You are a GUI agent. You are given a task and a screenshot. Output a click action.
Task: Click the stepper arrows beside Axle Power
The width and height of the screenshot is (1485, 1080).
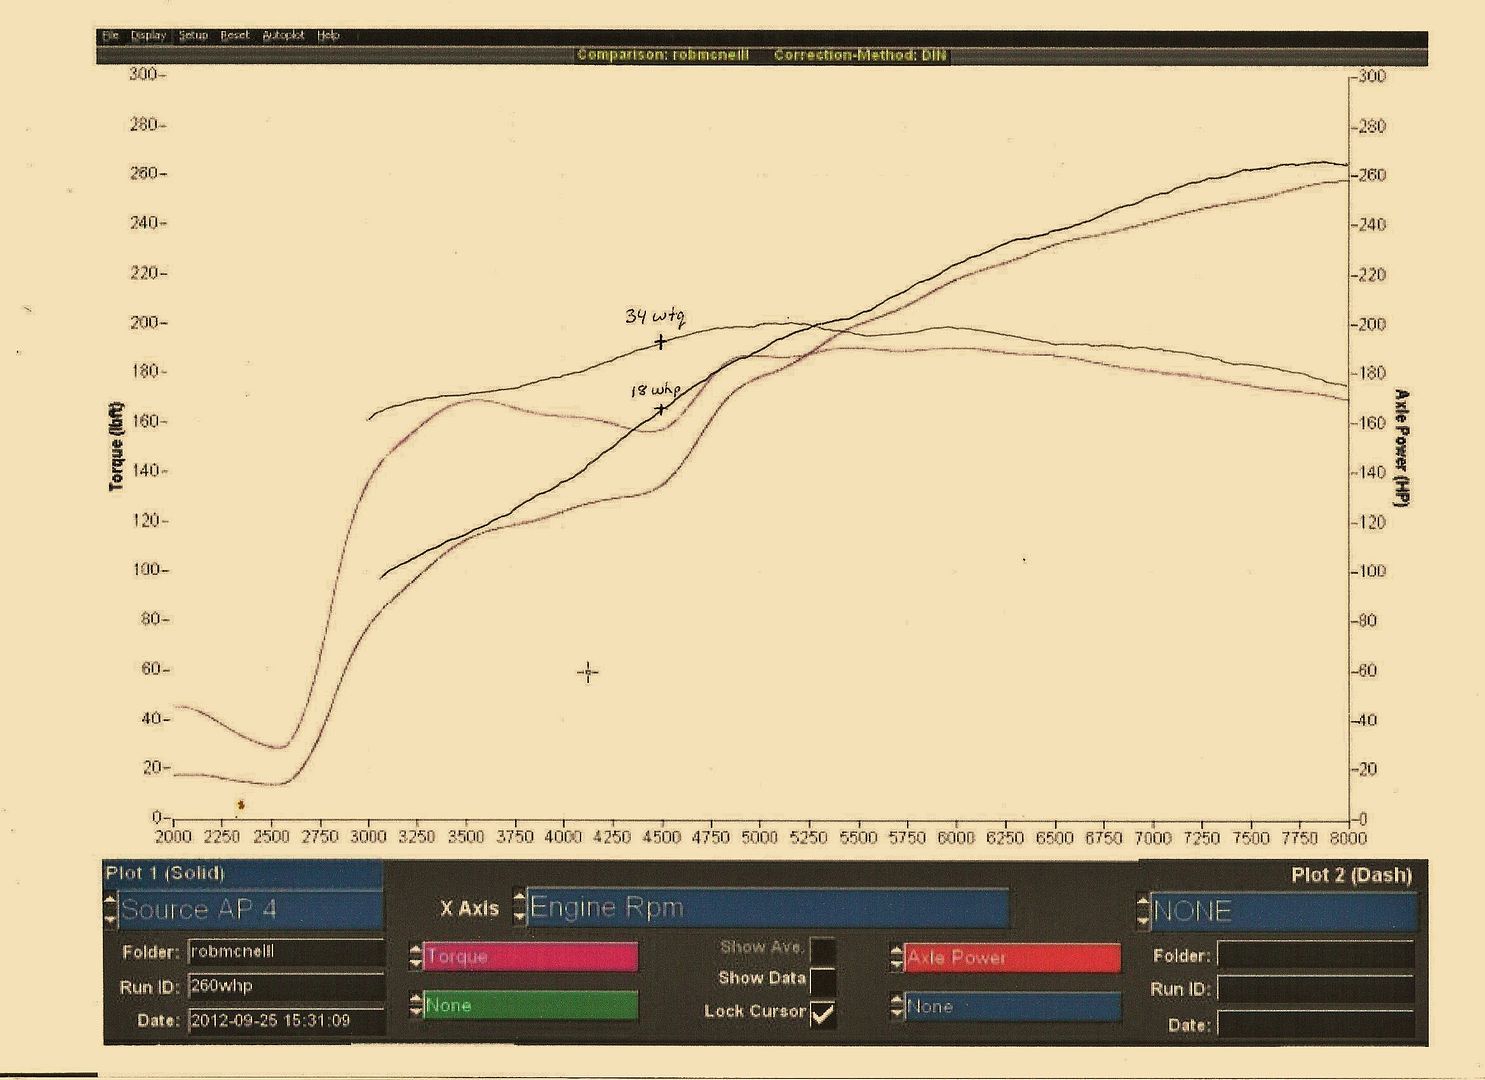(x=896, y=958)
